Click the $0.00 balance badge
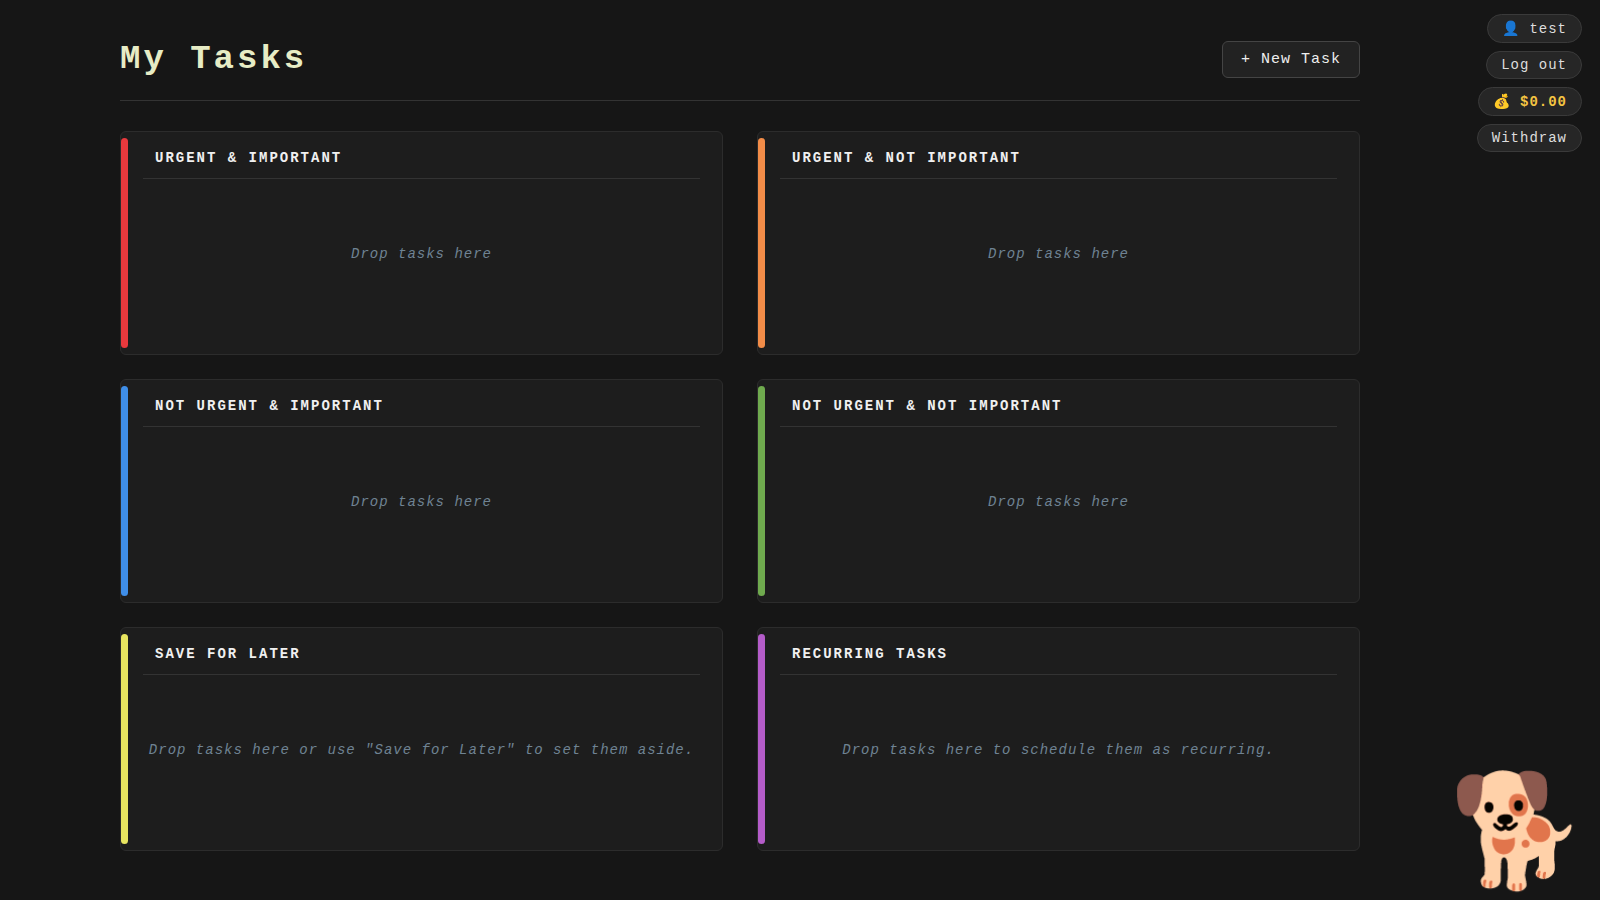The width and height of the screenshot is (1600, 900). (x=1529, y=101)
